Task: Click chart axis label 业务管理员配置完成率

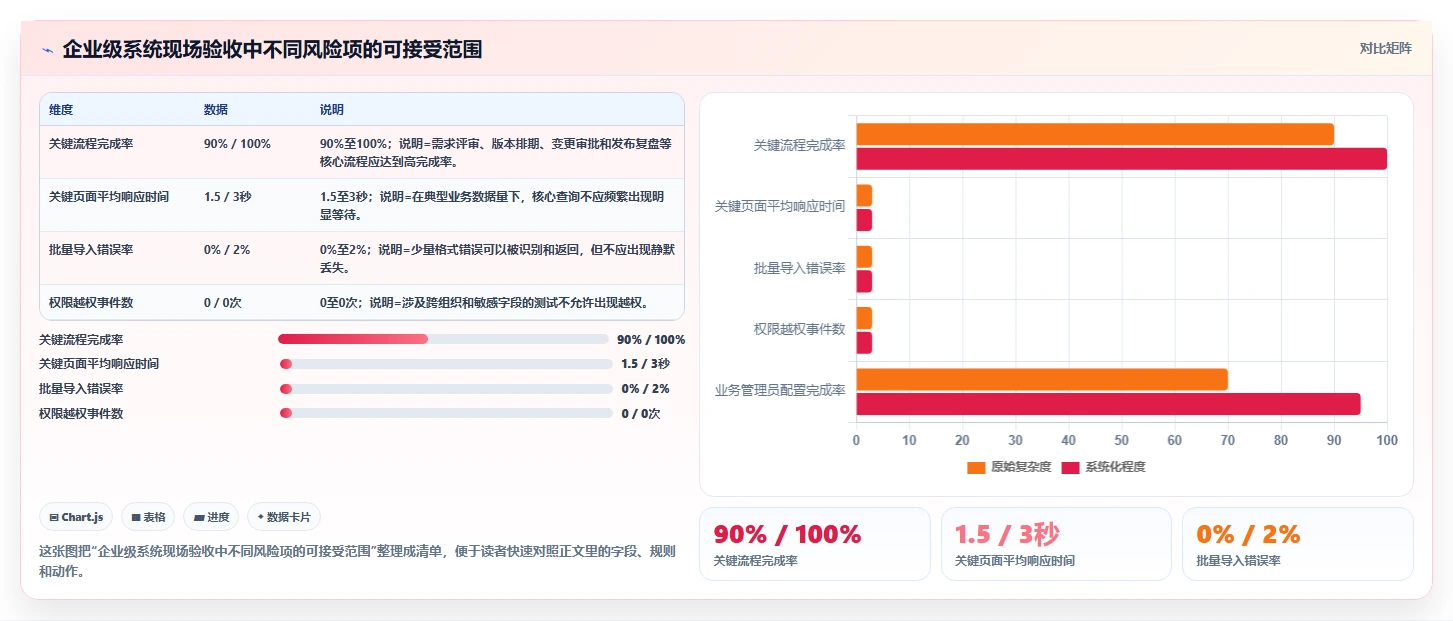Action: pyautogui.click(x=780, y=391)
